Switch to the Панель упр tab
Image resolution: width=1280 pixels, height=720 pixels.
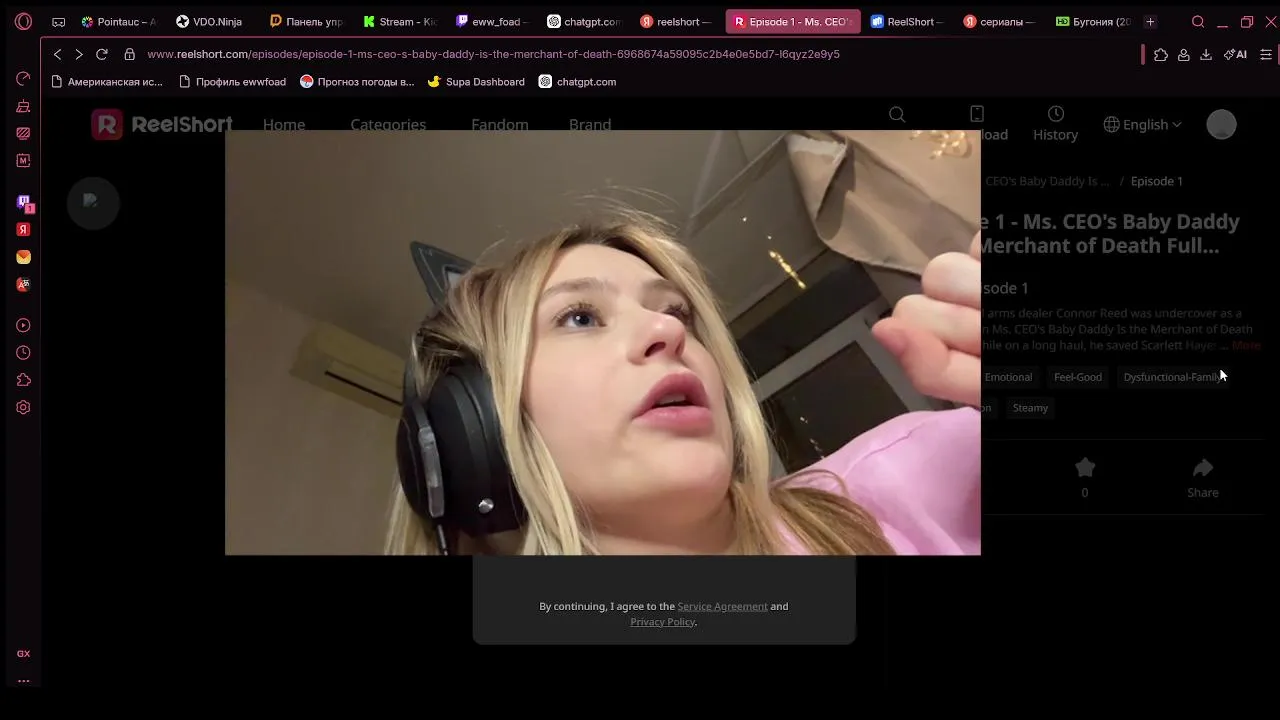[305, 21]
